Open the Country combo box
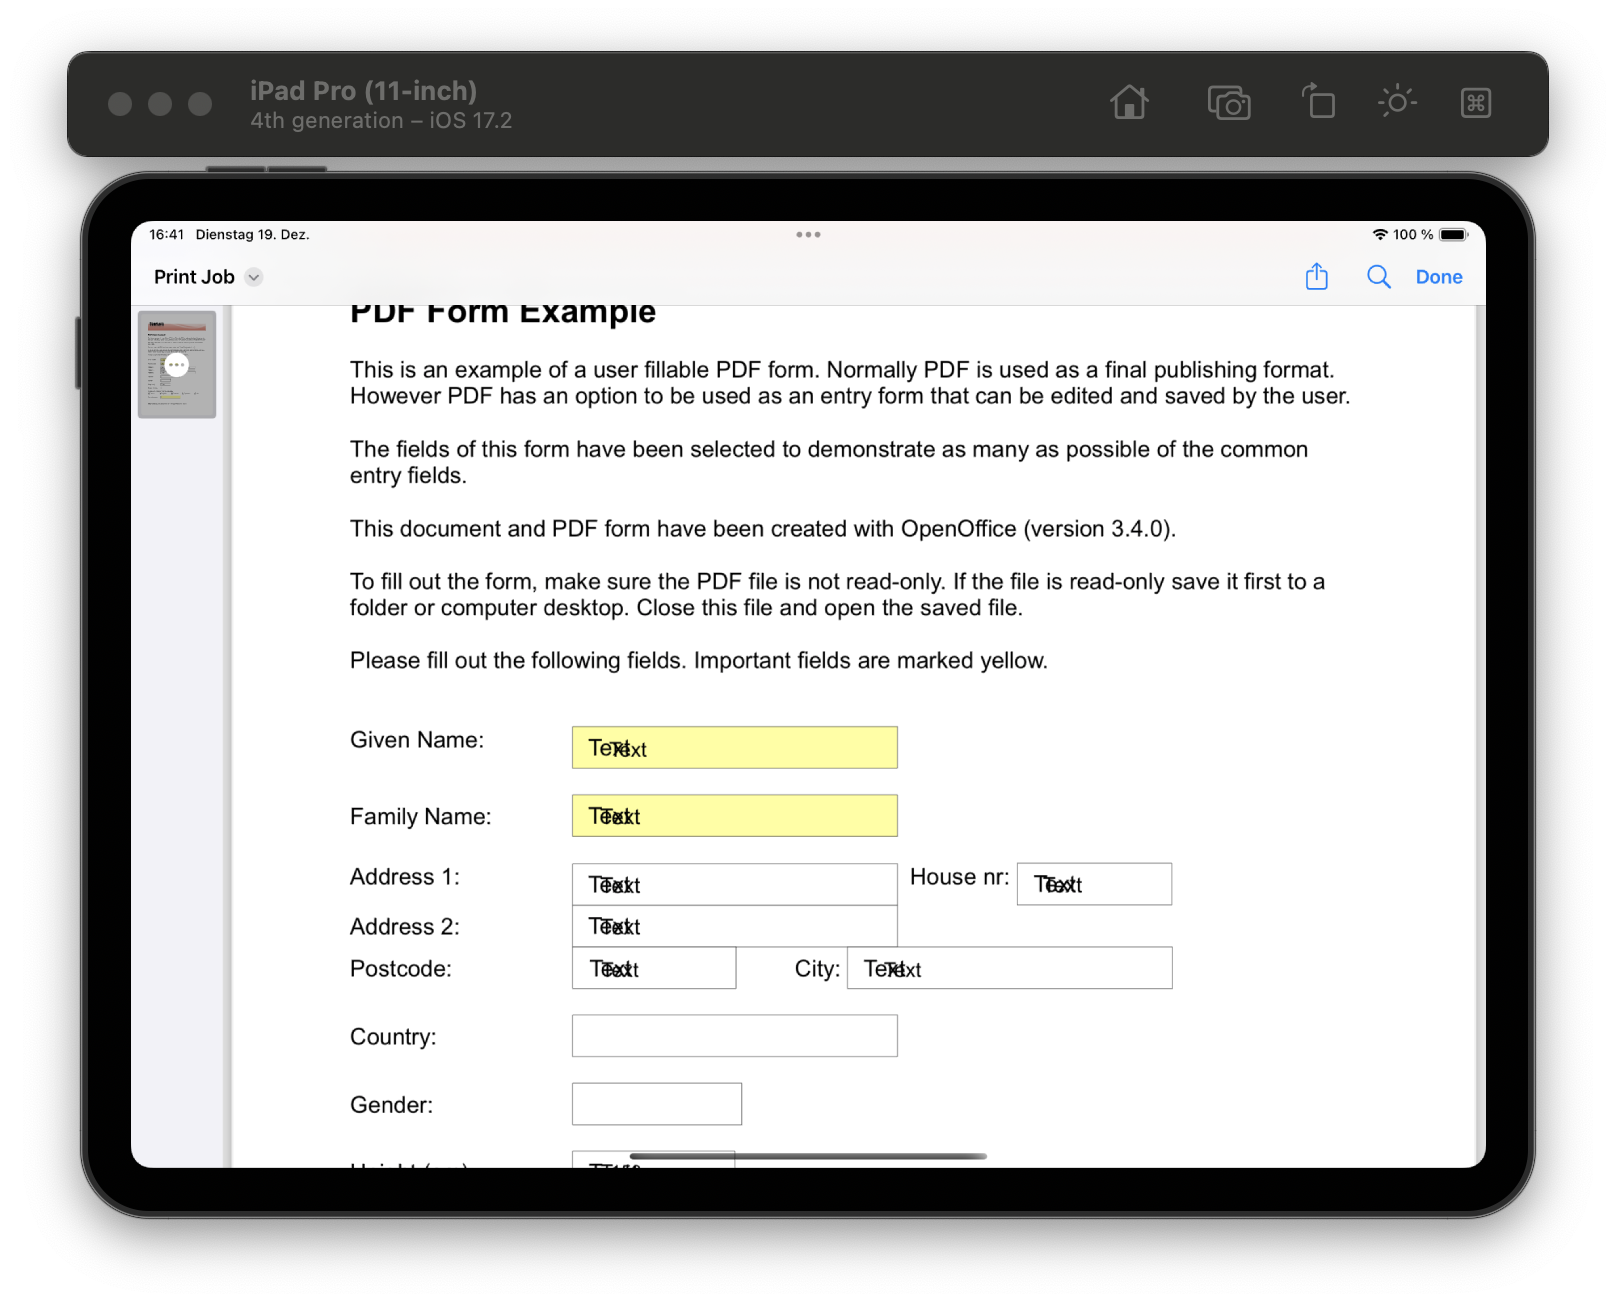The image size is (1616, 1316). tap(734, 1036)
